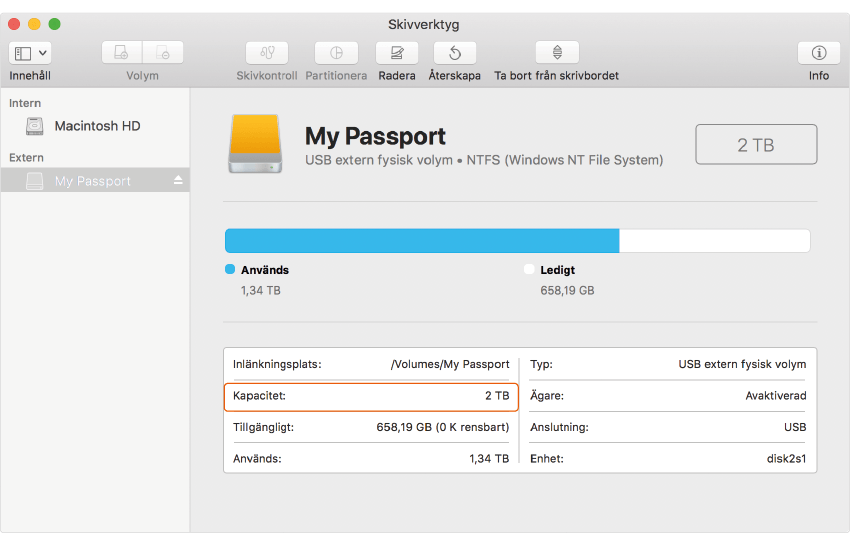Screen dimensions: 850x545
Task: Click the highlighted Kapacitet row
Action: tap(371, 396)
